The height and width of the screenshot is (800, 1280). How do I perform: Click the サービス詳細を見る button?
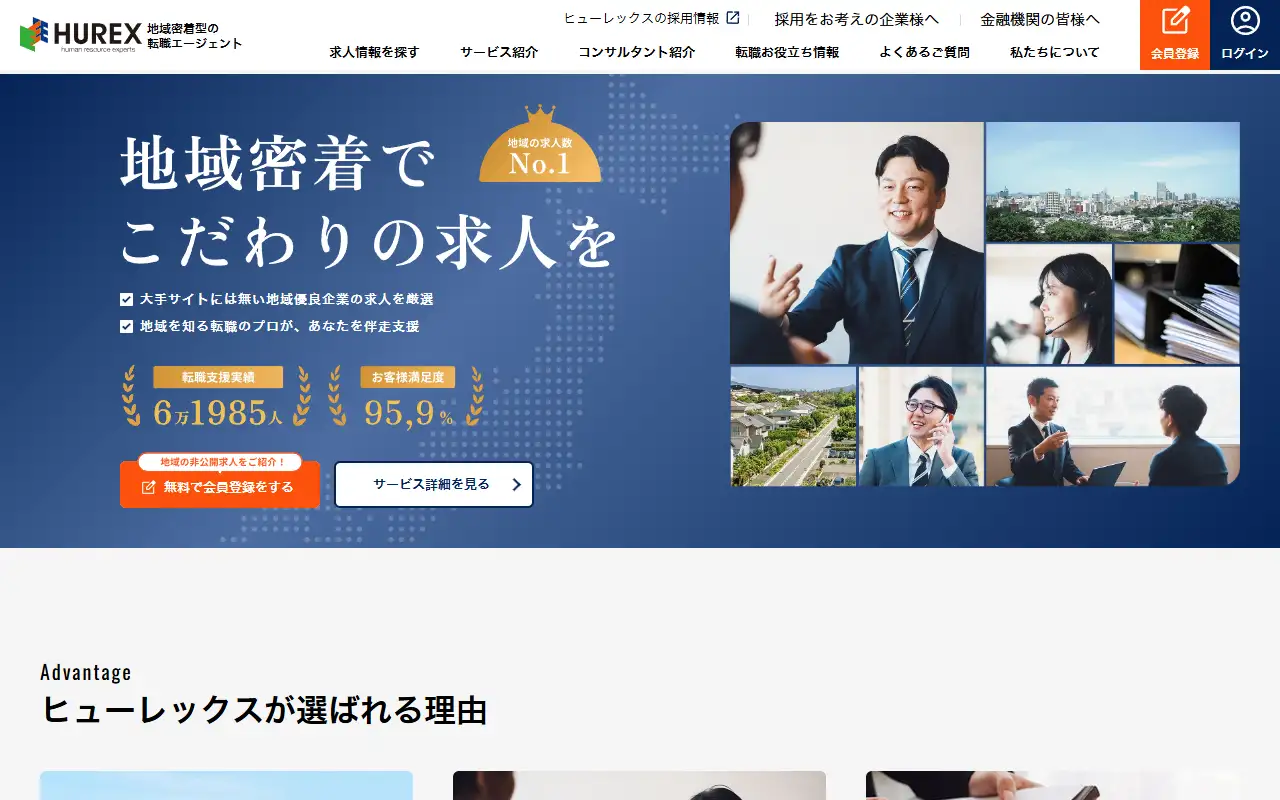tap(434, 484)
